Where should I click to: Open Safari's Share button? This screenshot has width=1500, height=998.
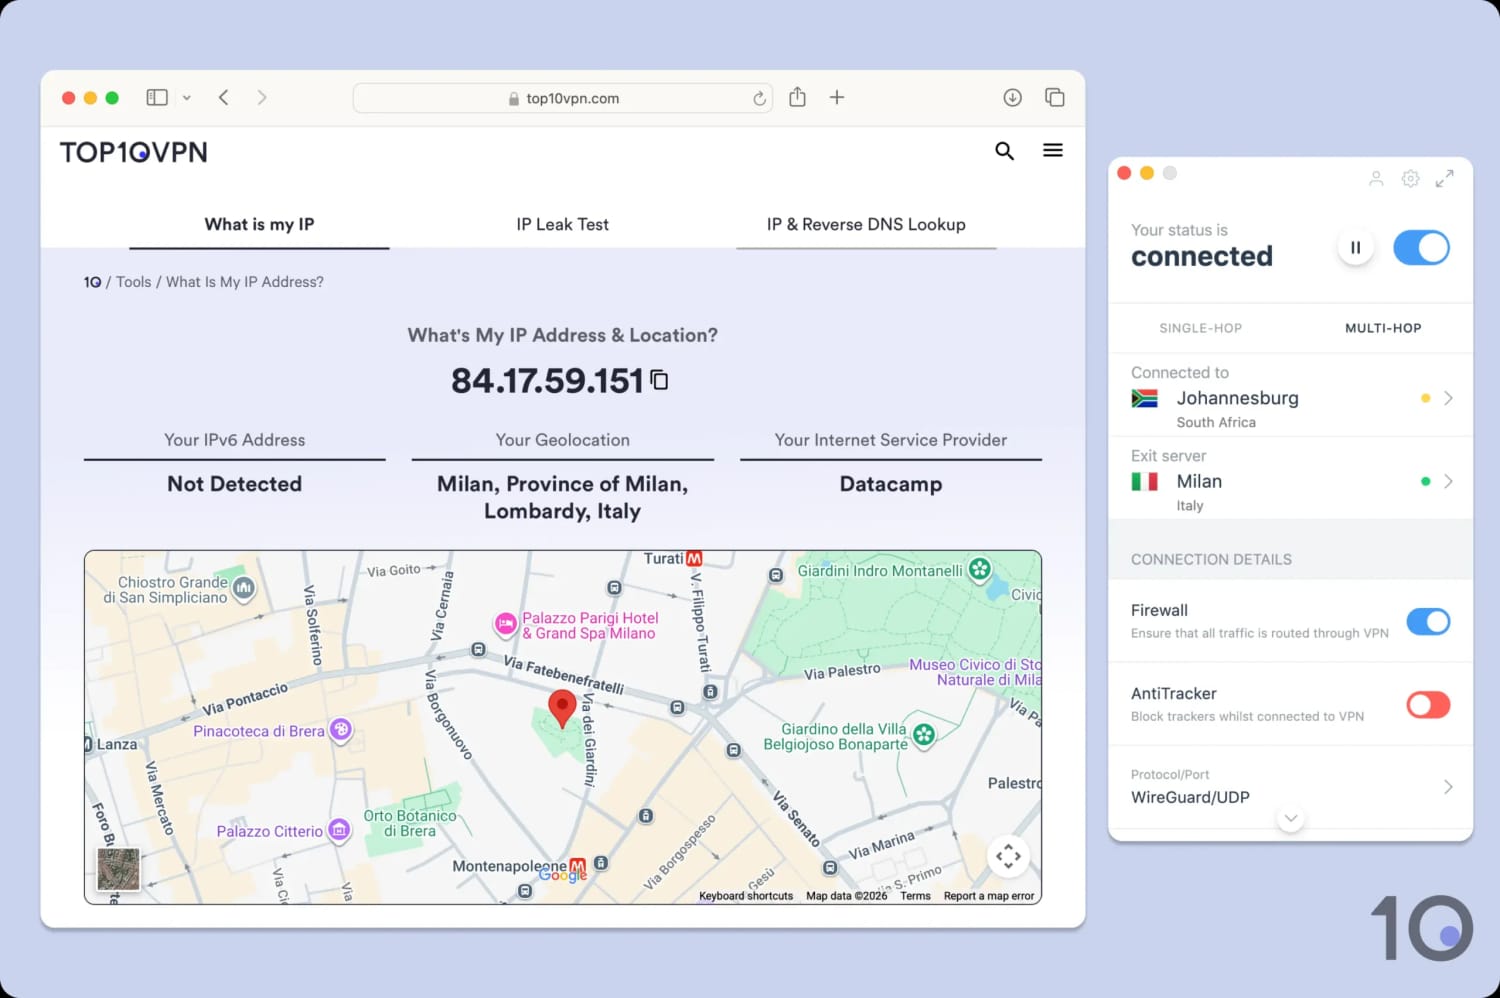(797, 97)
